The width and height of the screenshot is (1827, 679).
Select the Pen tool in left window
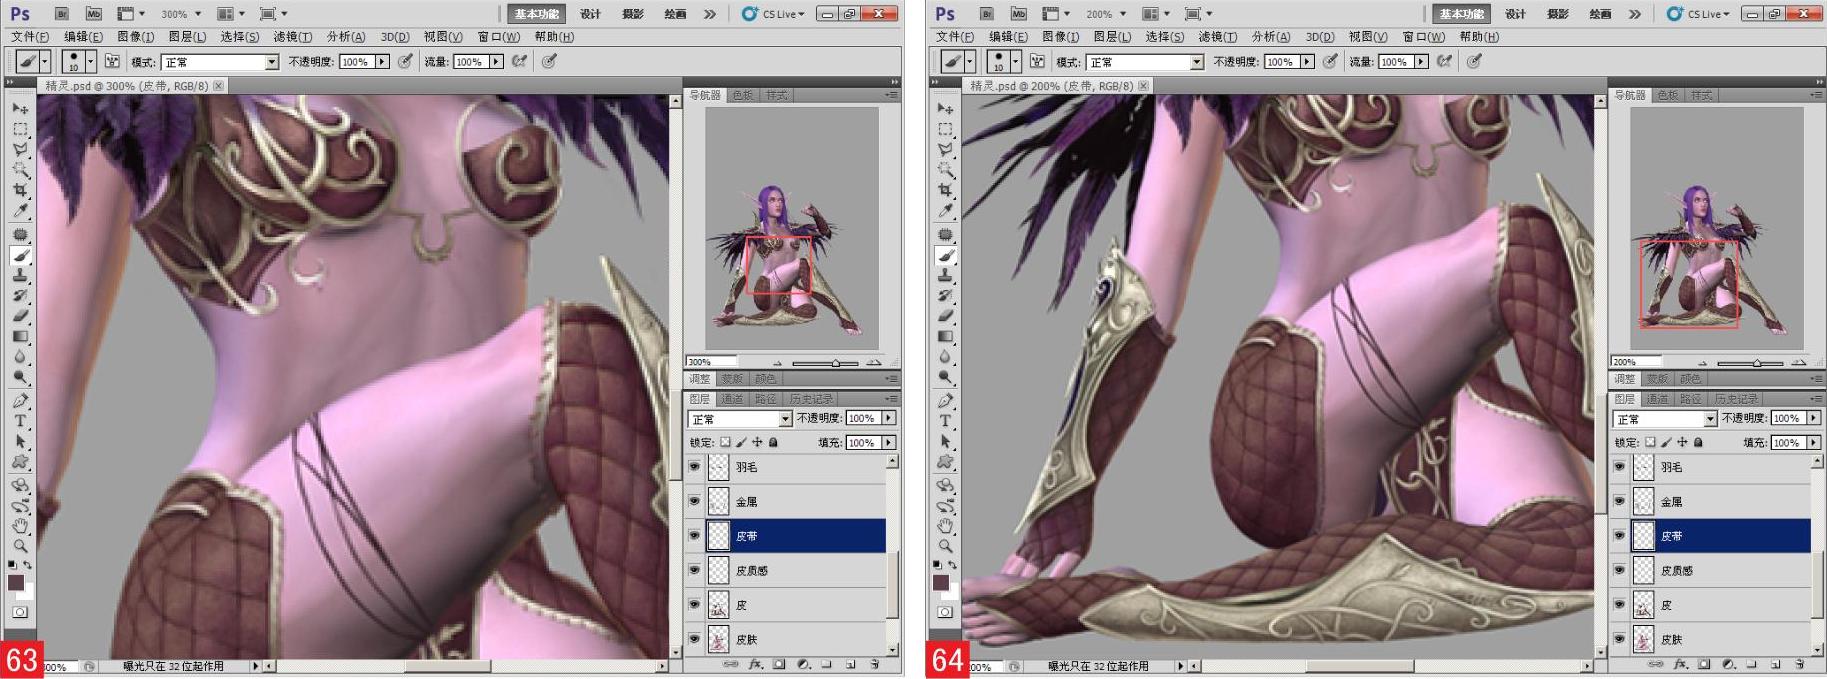coord(20,400)
